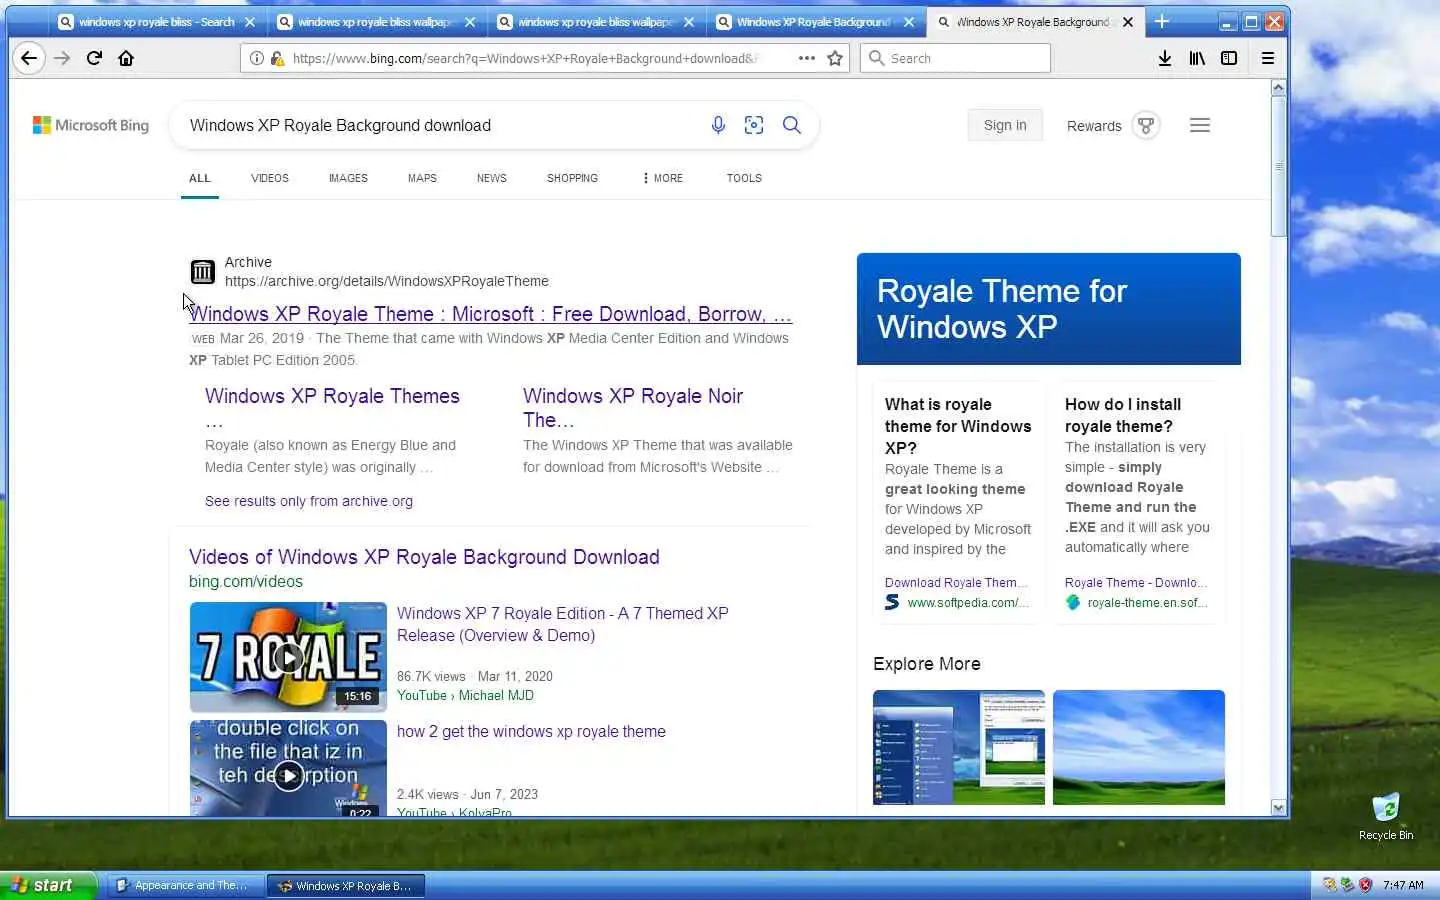Open page actions three-dot menu in address bar
This screenshot has width=1440, height=900.
(807, 58)
